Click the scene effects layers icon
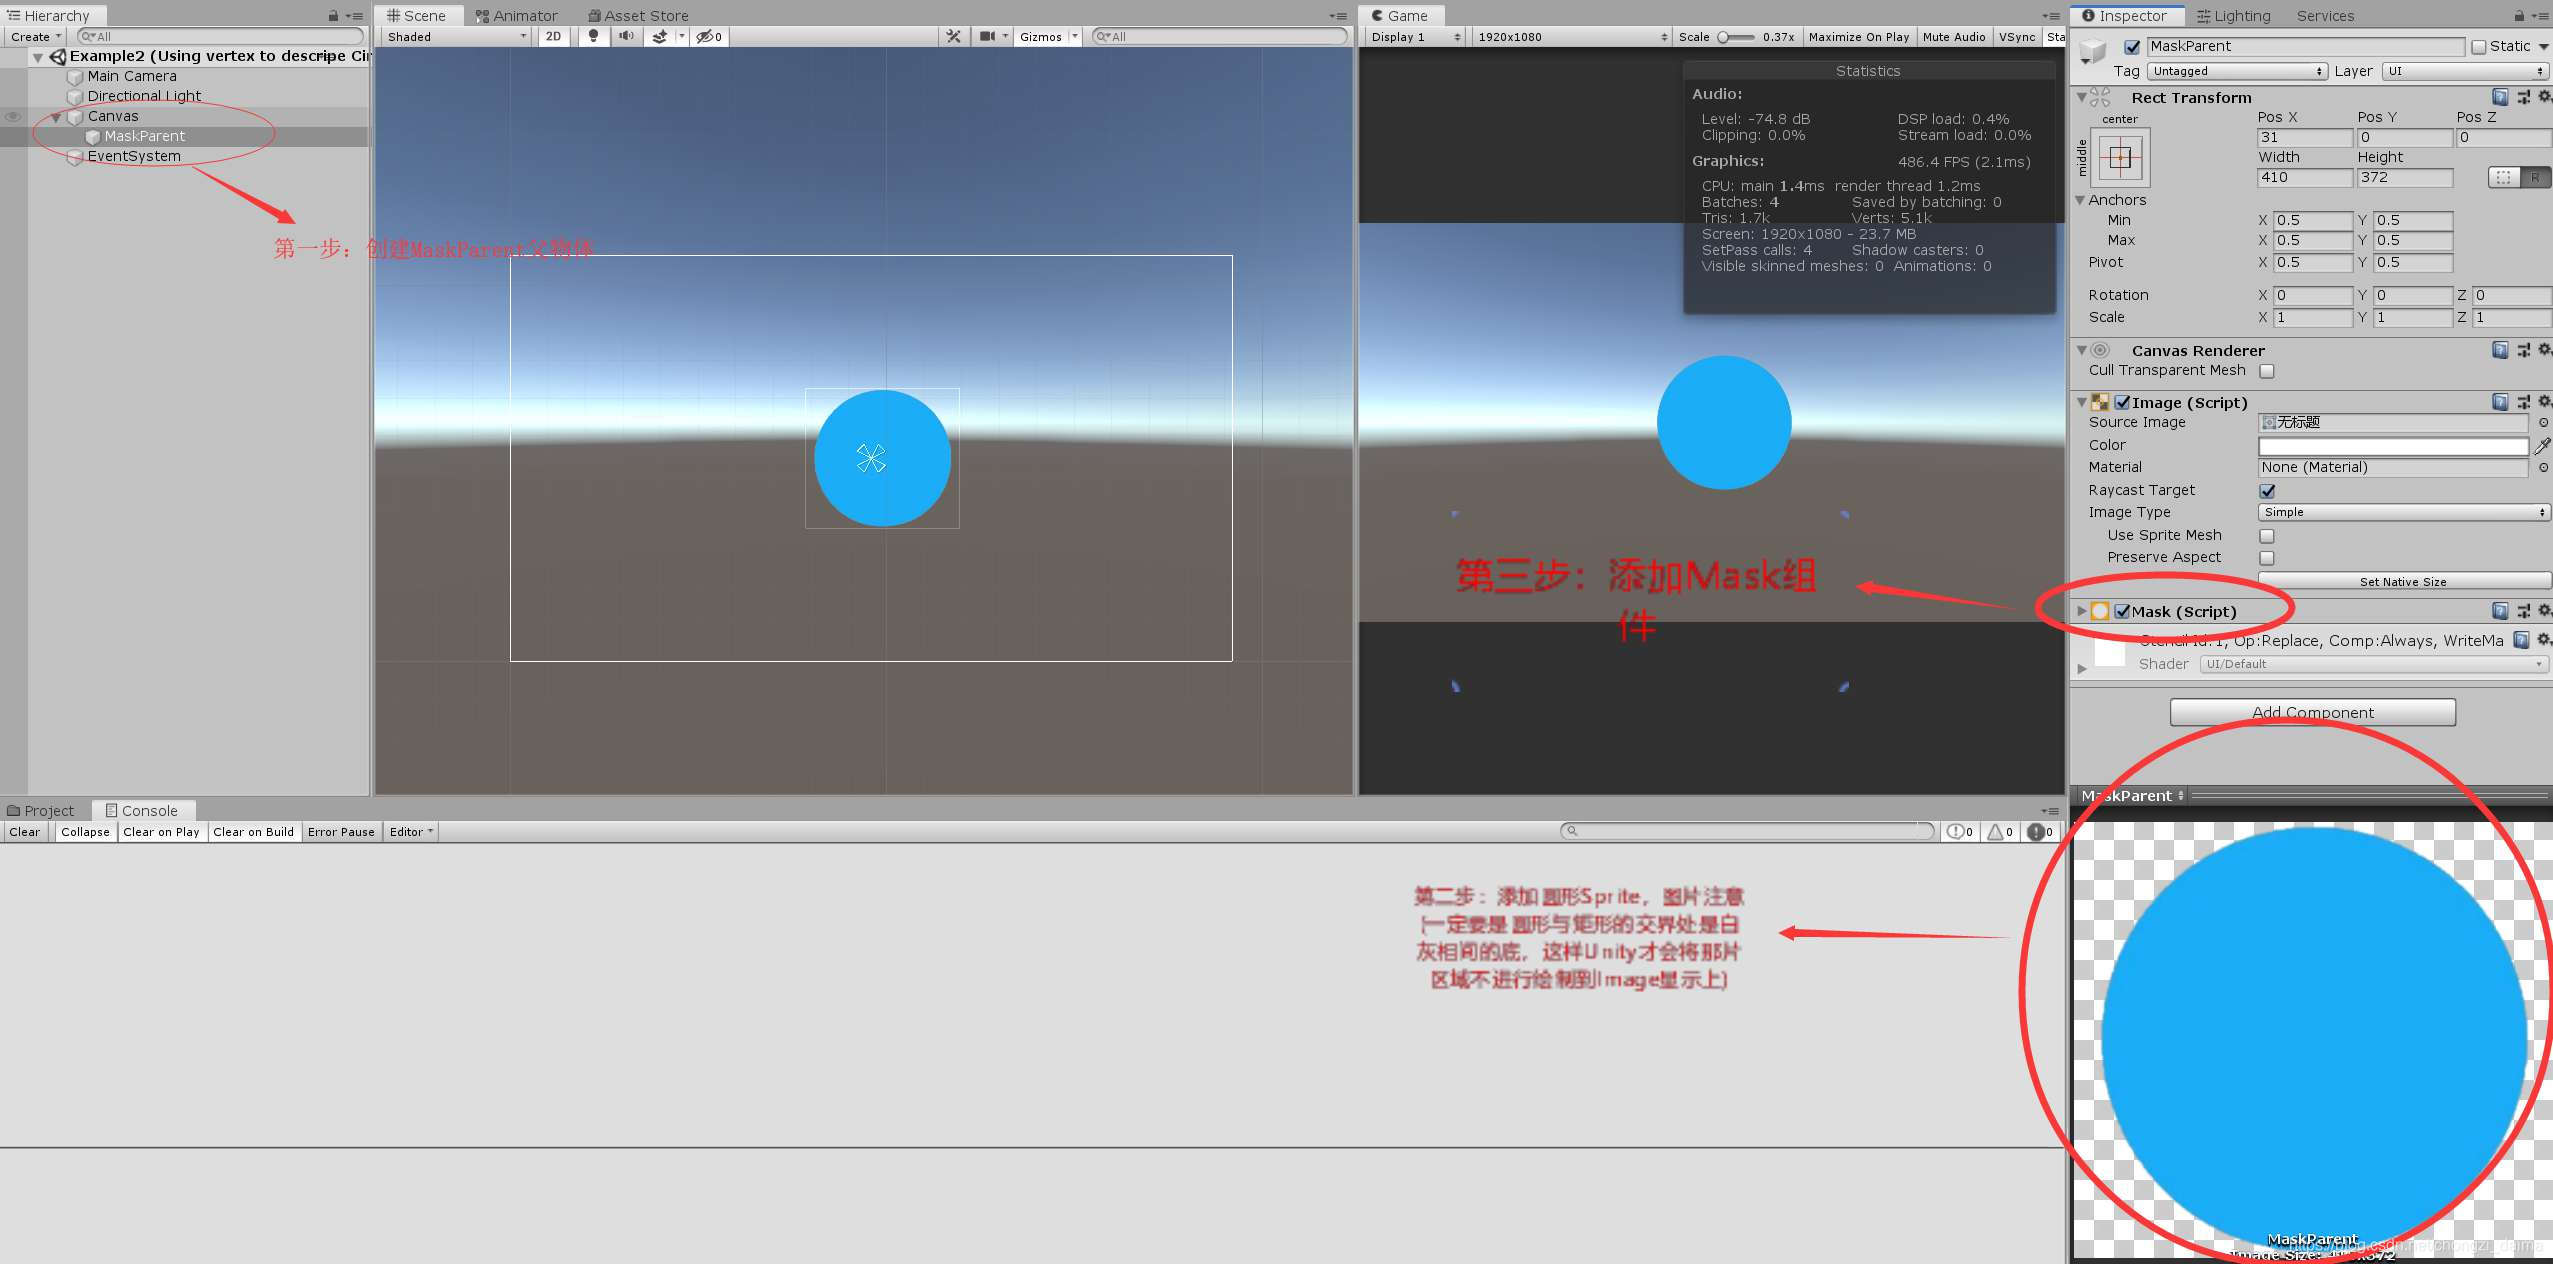 tap(660, 36)
